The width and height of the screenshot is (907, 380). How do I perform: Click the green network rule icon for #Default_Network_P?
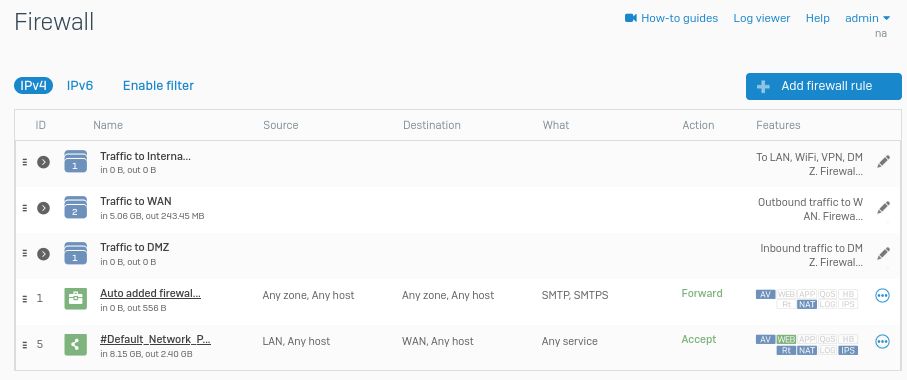(x=75, y=344)
